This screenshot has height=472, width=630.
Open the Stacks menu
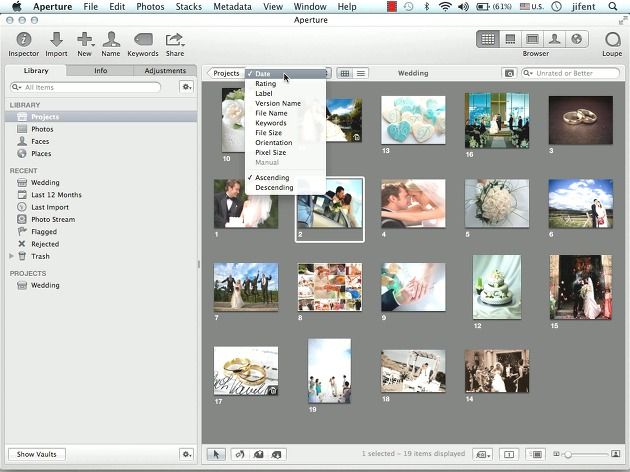coord(189,6)
